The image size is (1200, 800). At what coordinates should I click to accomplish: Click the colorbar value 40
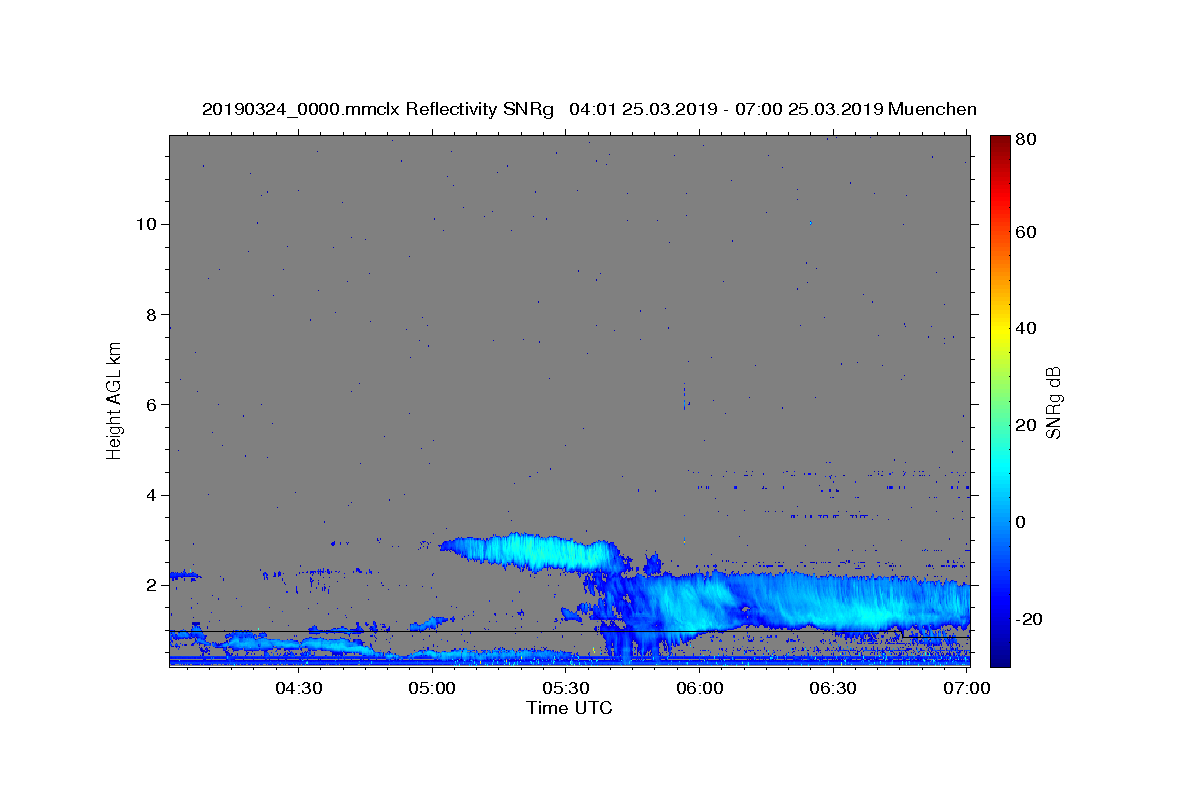(1027, 328)
